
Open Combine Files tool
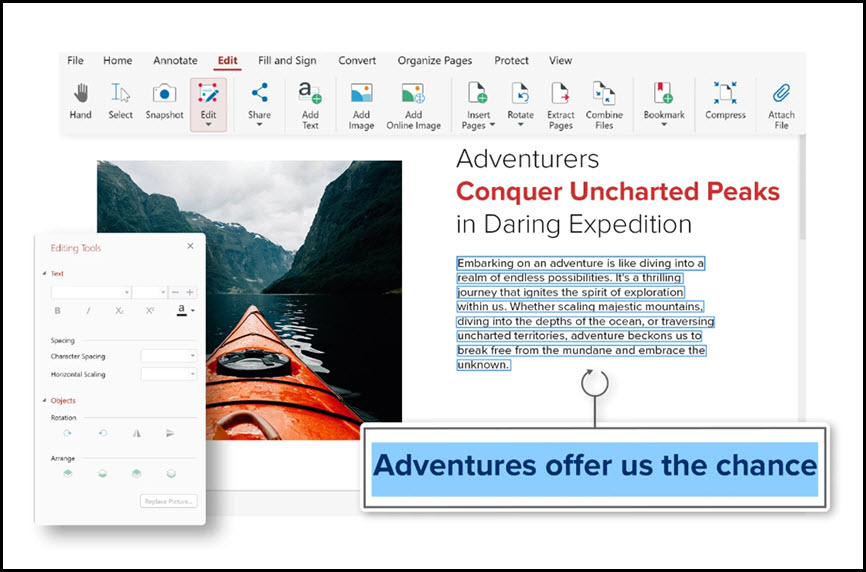pyautogui.click(x=604, y=105)
